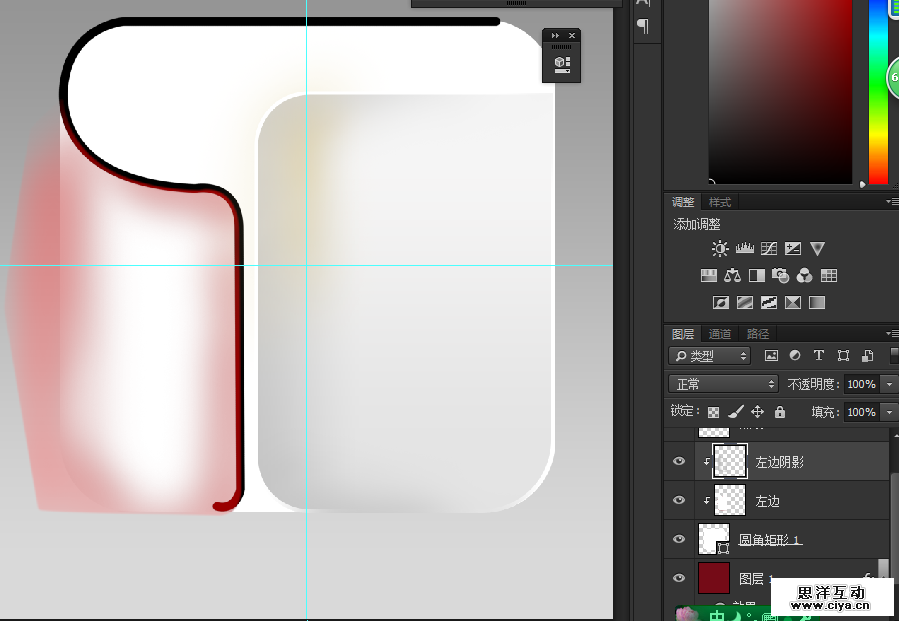The width and height of the screenshot is (899, 621).
Task: Add a Photo Filter adjustment
Action: pyautogui.click(x=781, y=276)
